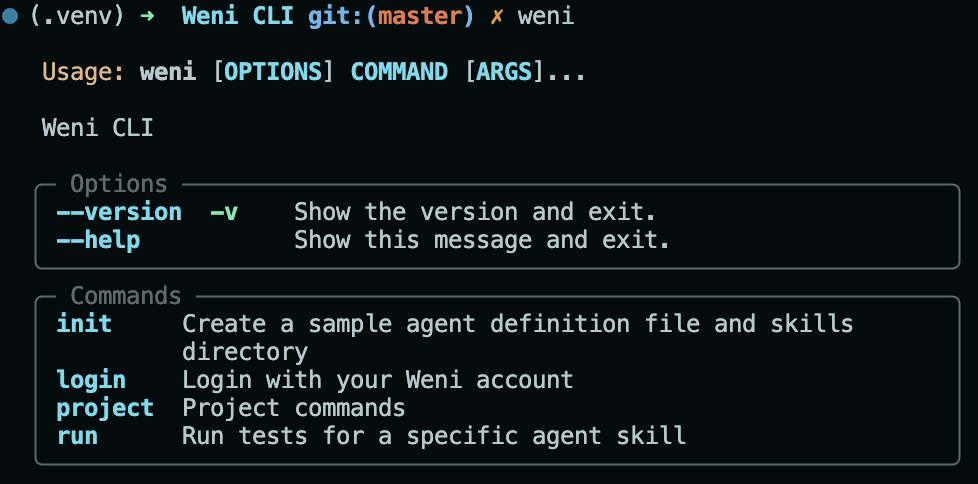Click the login command name
The image size is (978, 484).
point(91,380)
